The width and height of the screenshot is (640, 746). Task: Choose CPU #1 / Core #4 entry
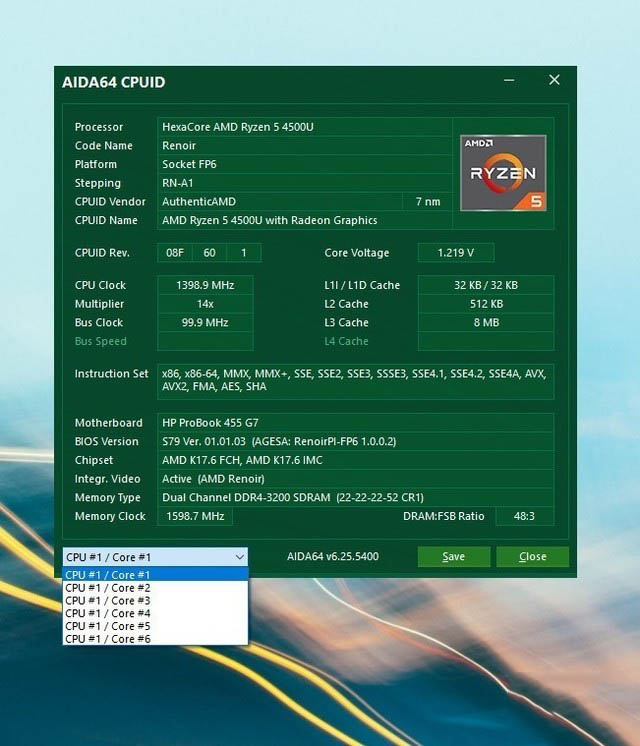click(155, 613)
